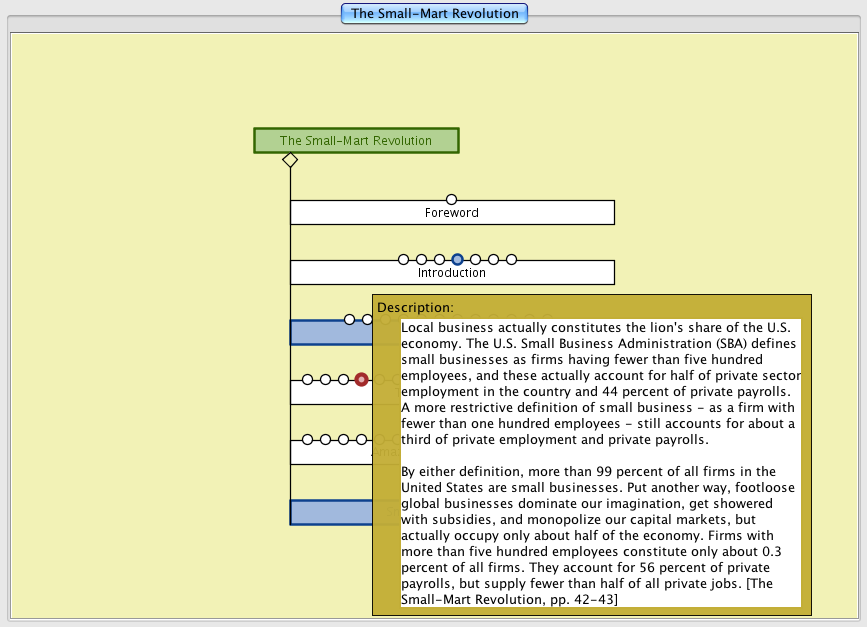Select the green Small-Mart Revolution root node

[356, 141]
